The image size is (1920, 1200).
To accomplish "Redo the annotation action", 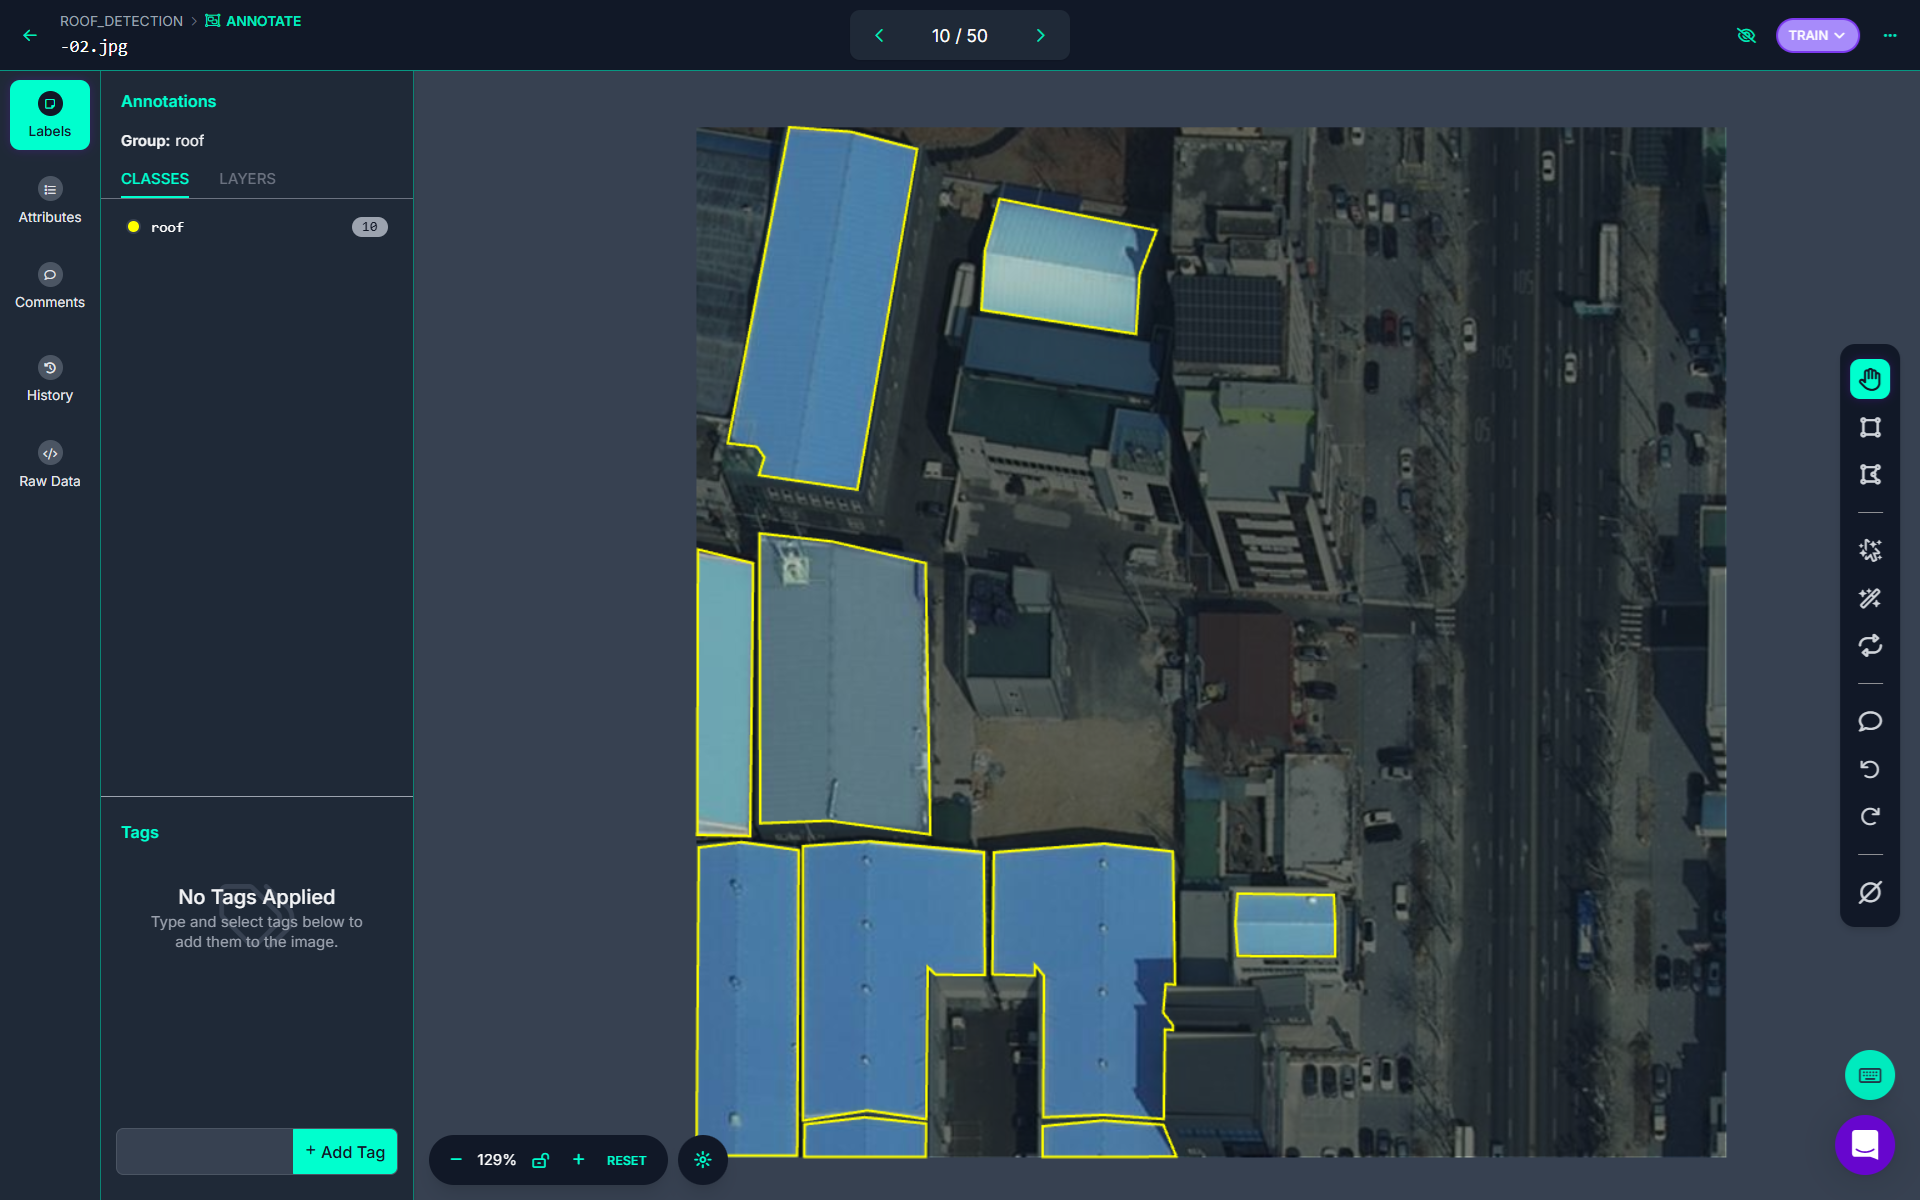I will [x=1869, y=816].
